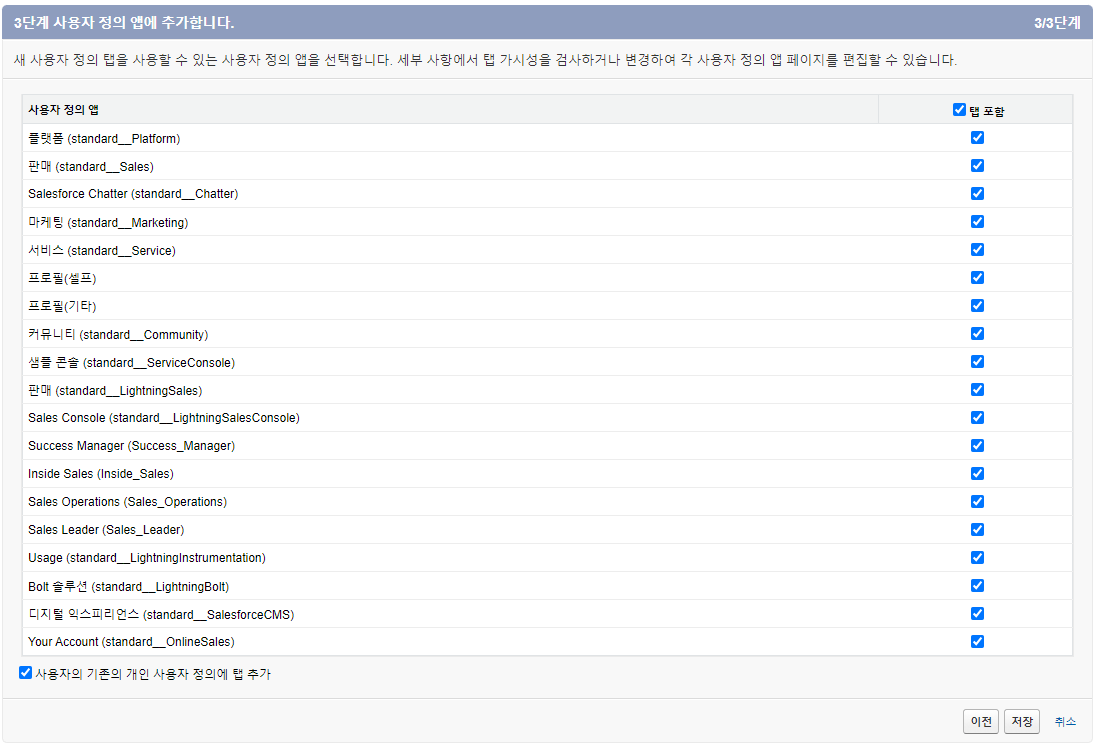
Task: Toggle checkbox for 서비스 (standard__Service)
Action: coord(977,249)
